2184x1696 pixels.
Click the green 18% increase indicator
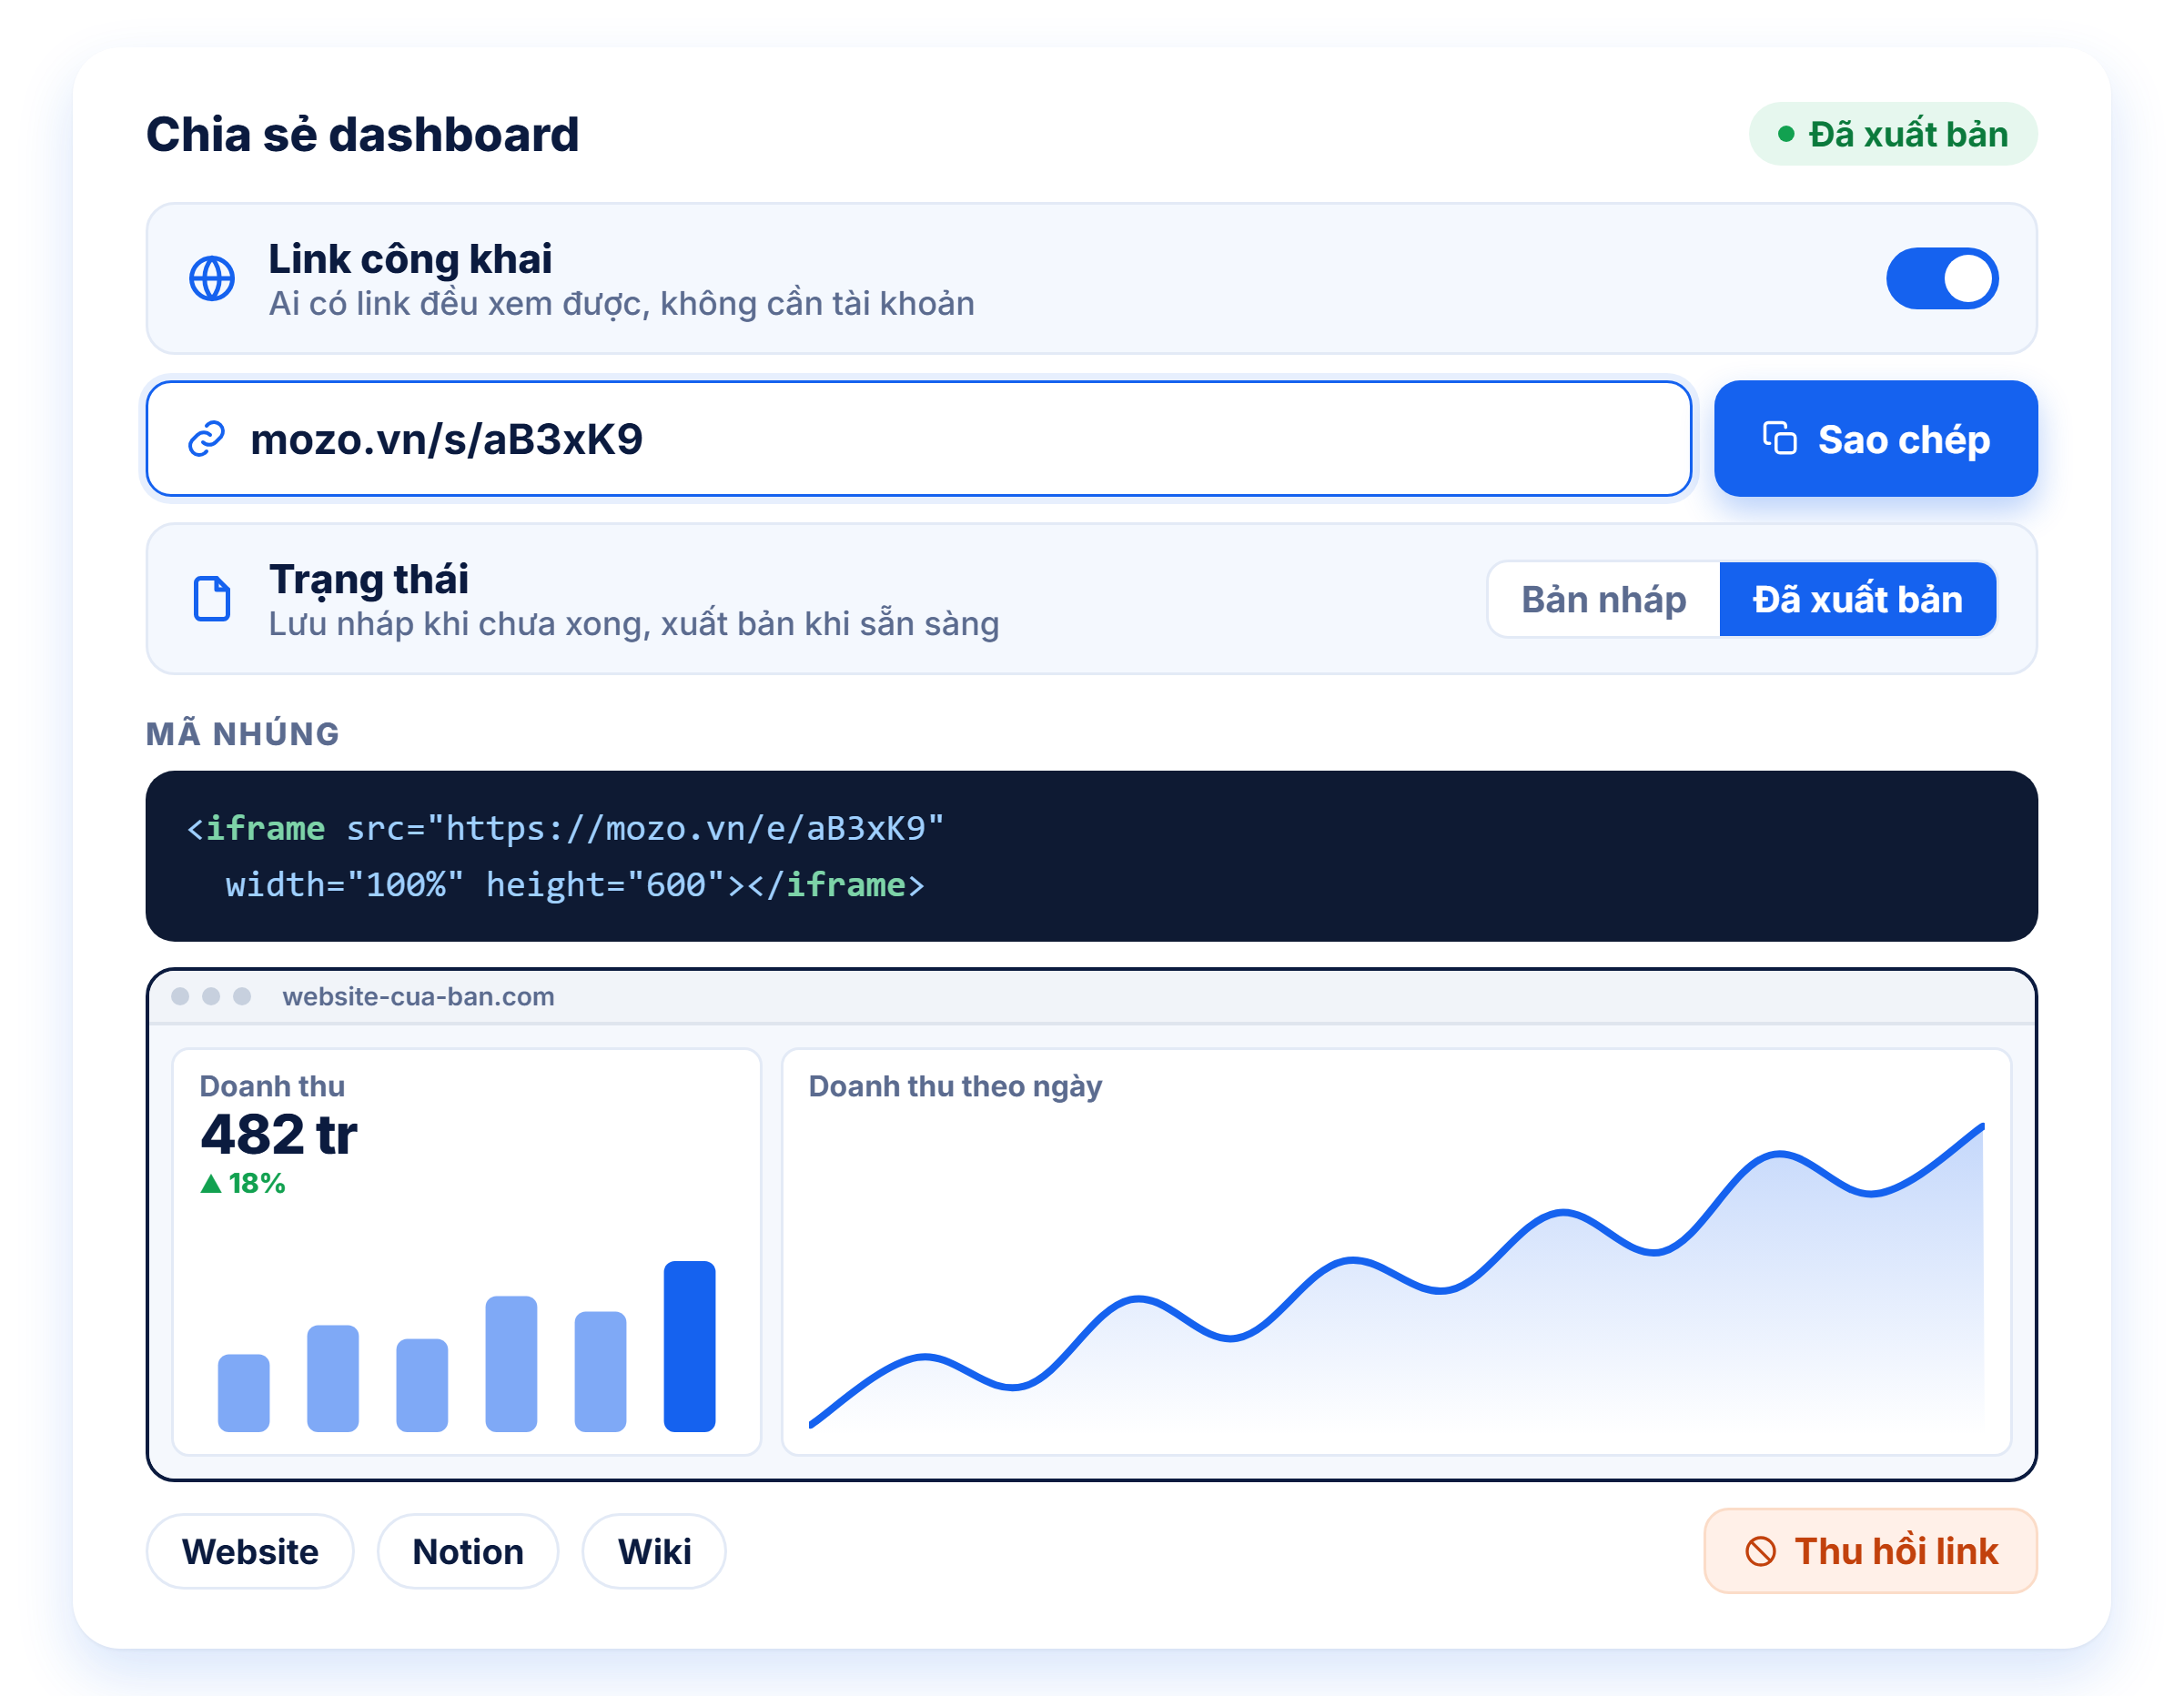point(242,1184)
